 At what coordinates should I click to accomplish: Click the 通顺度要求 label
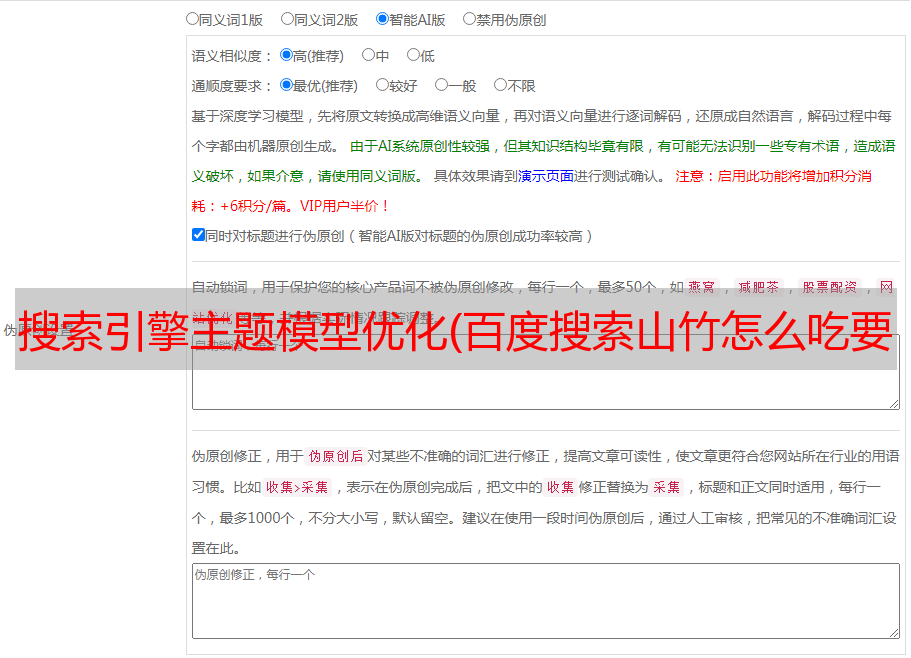pyautogui.click(x=232, y=87)
